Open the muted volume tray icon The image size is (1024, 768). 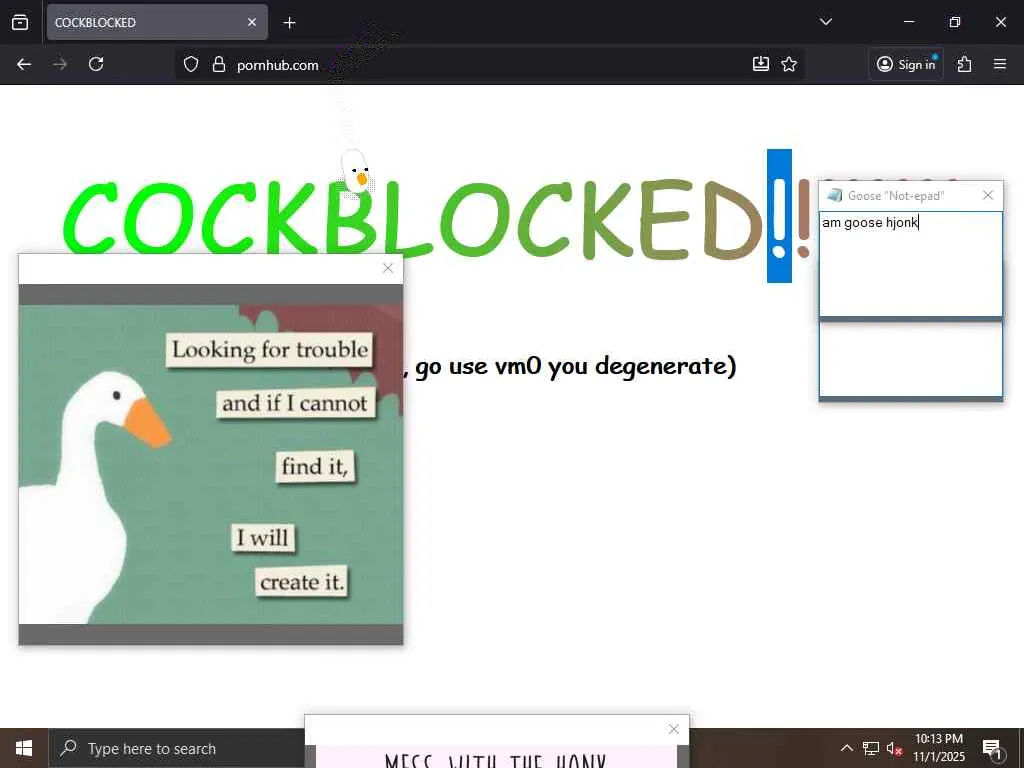[x=894, y=748]
